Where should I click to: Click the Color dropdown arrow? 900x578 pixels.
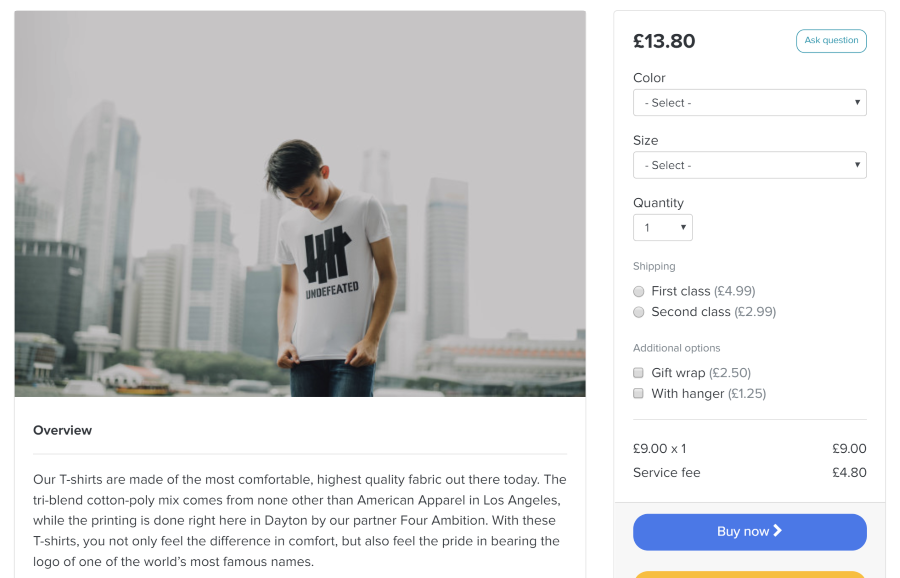click(x=857, y=103)
